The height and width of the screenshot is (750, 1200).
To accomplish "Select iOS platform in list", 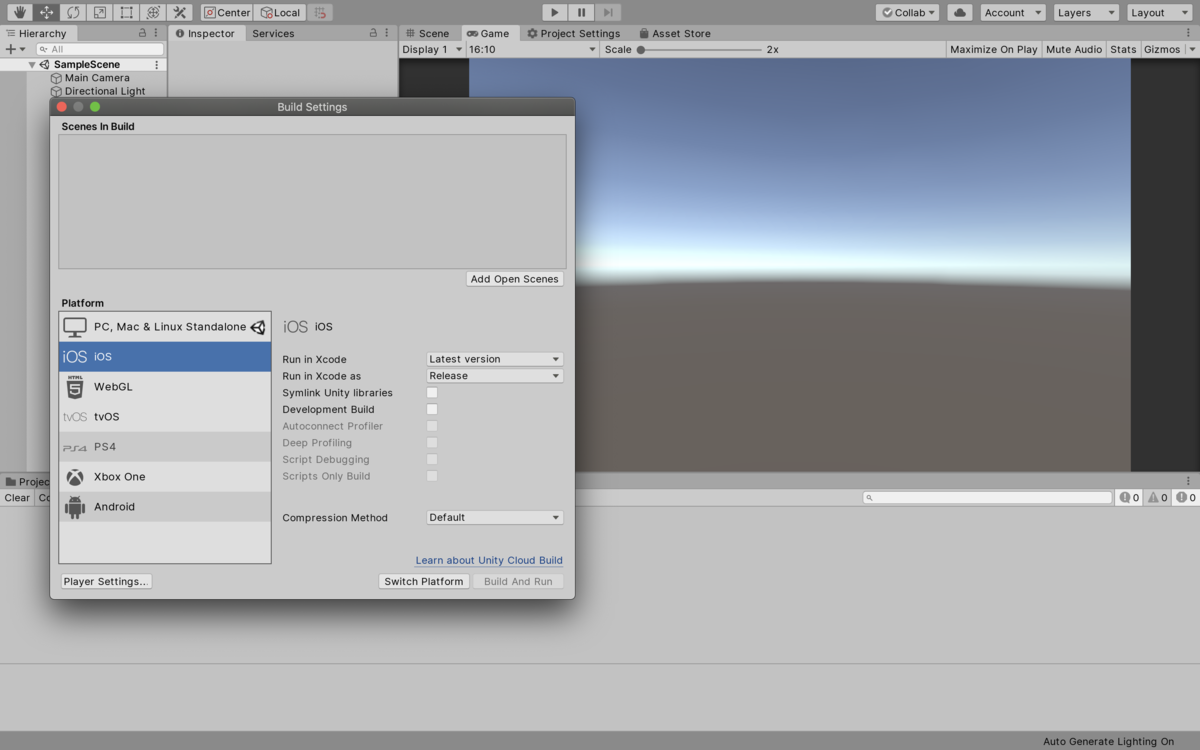I will pyautogui.click(x=165, y=357).
